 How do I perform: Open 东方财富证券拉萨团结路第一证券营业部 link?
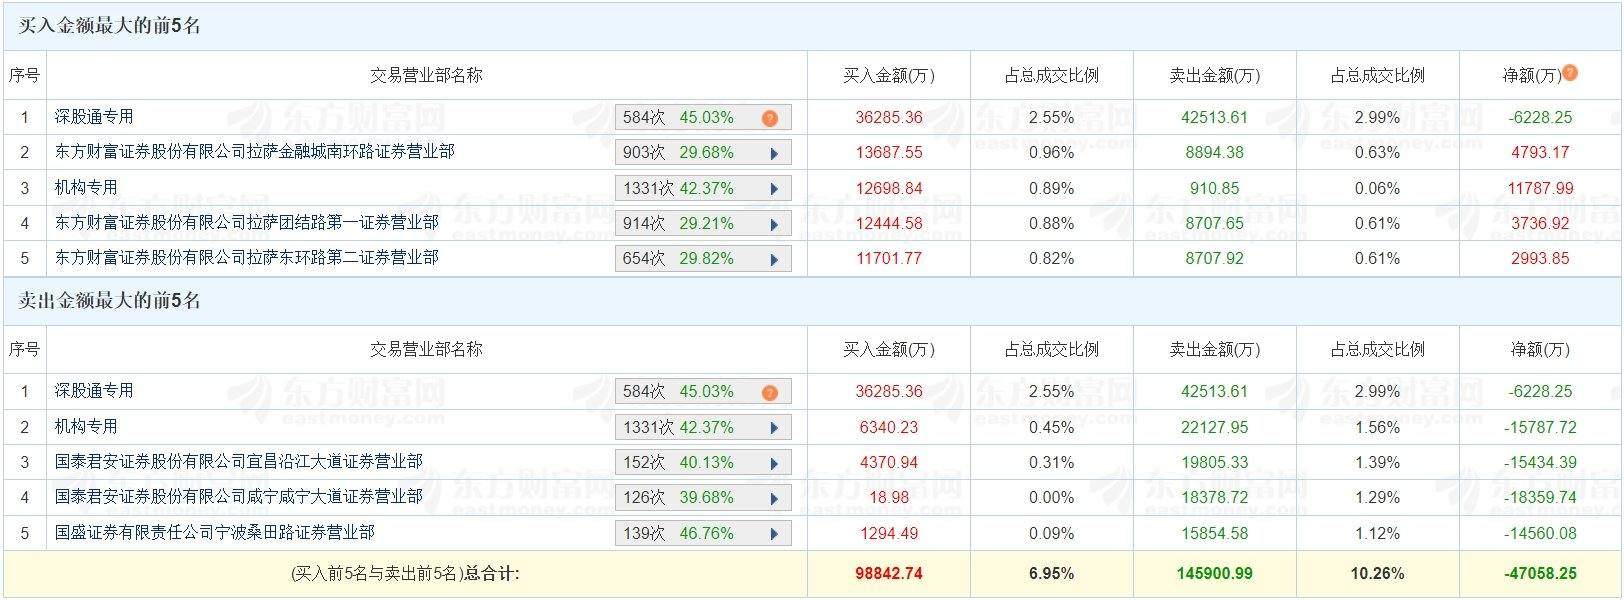coord(246,223)
